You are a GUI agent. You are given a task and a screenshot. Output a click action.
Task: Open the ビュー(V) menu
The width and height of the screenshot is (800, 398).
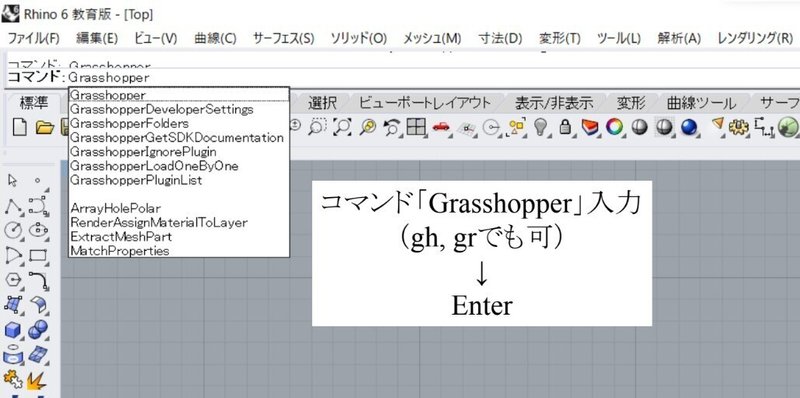click(x=156, y=39)
